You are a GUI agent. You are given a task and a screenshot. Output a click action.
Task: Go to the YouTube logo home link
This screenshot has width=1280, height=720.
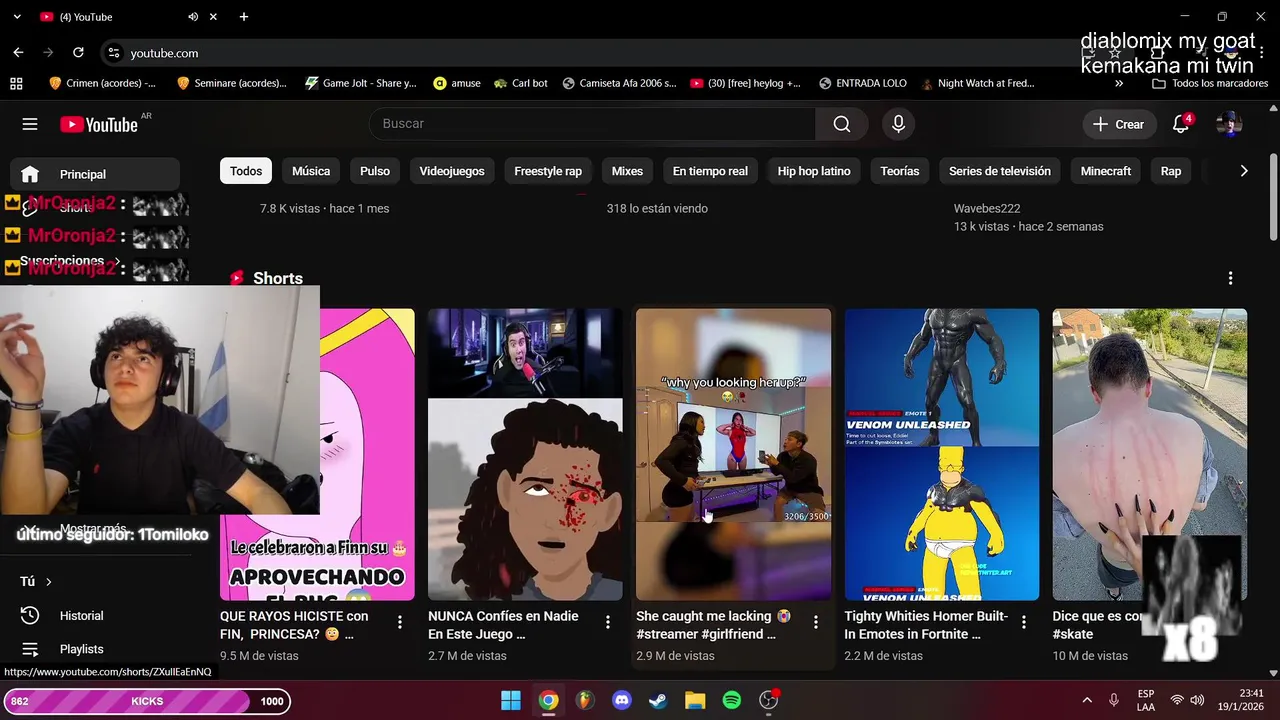point(99,124)
